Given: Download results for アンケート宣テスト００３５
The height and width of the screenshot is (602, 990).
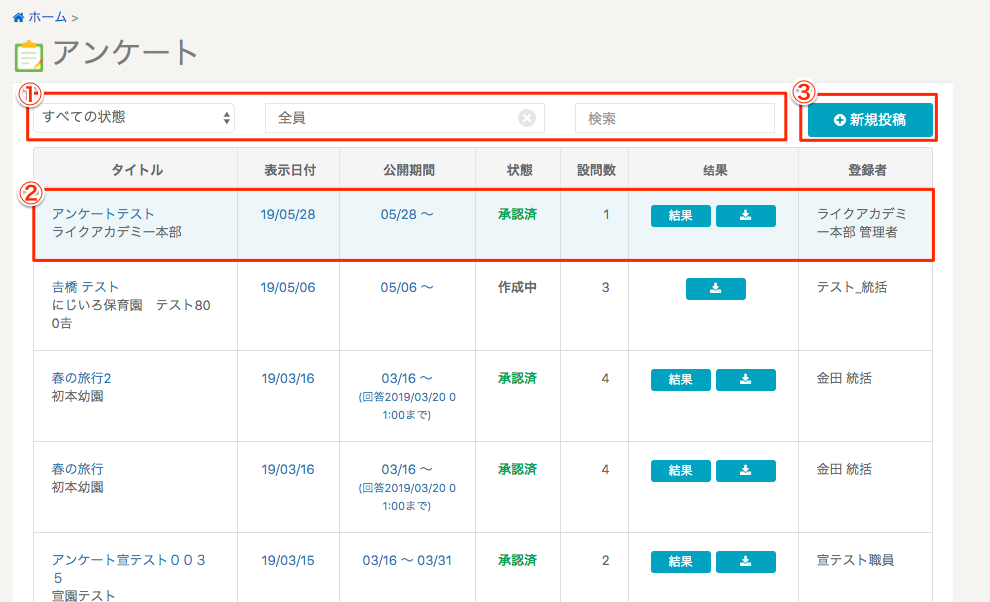Looking at the screenshot, I should coord(745,562).
